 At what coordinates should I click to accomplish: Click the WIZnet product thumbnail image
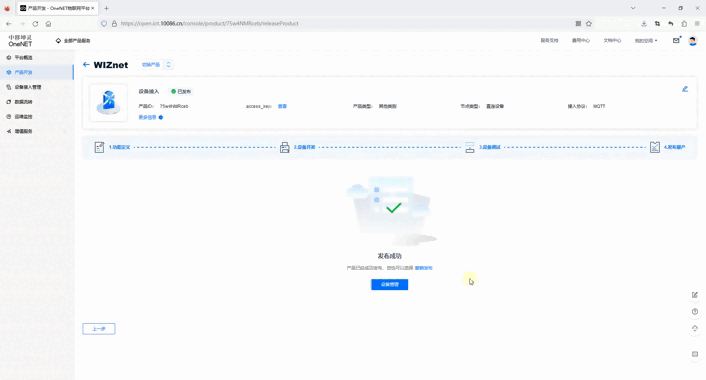click(109, 103)
